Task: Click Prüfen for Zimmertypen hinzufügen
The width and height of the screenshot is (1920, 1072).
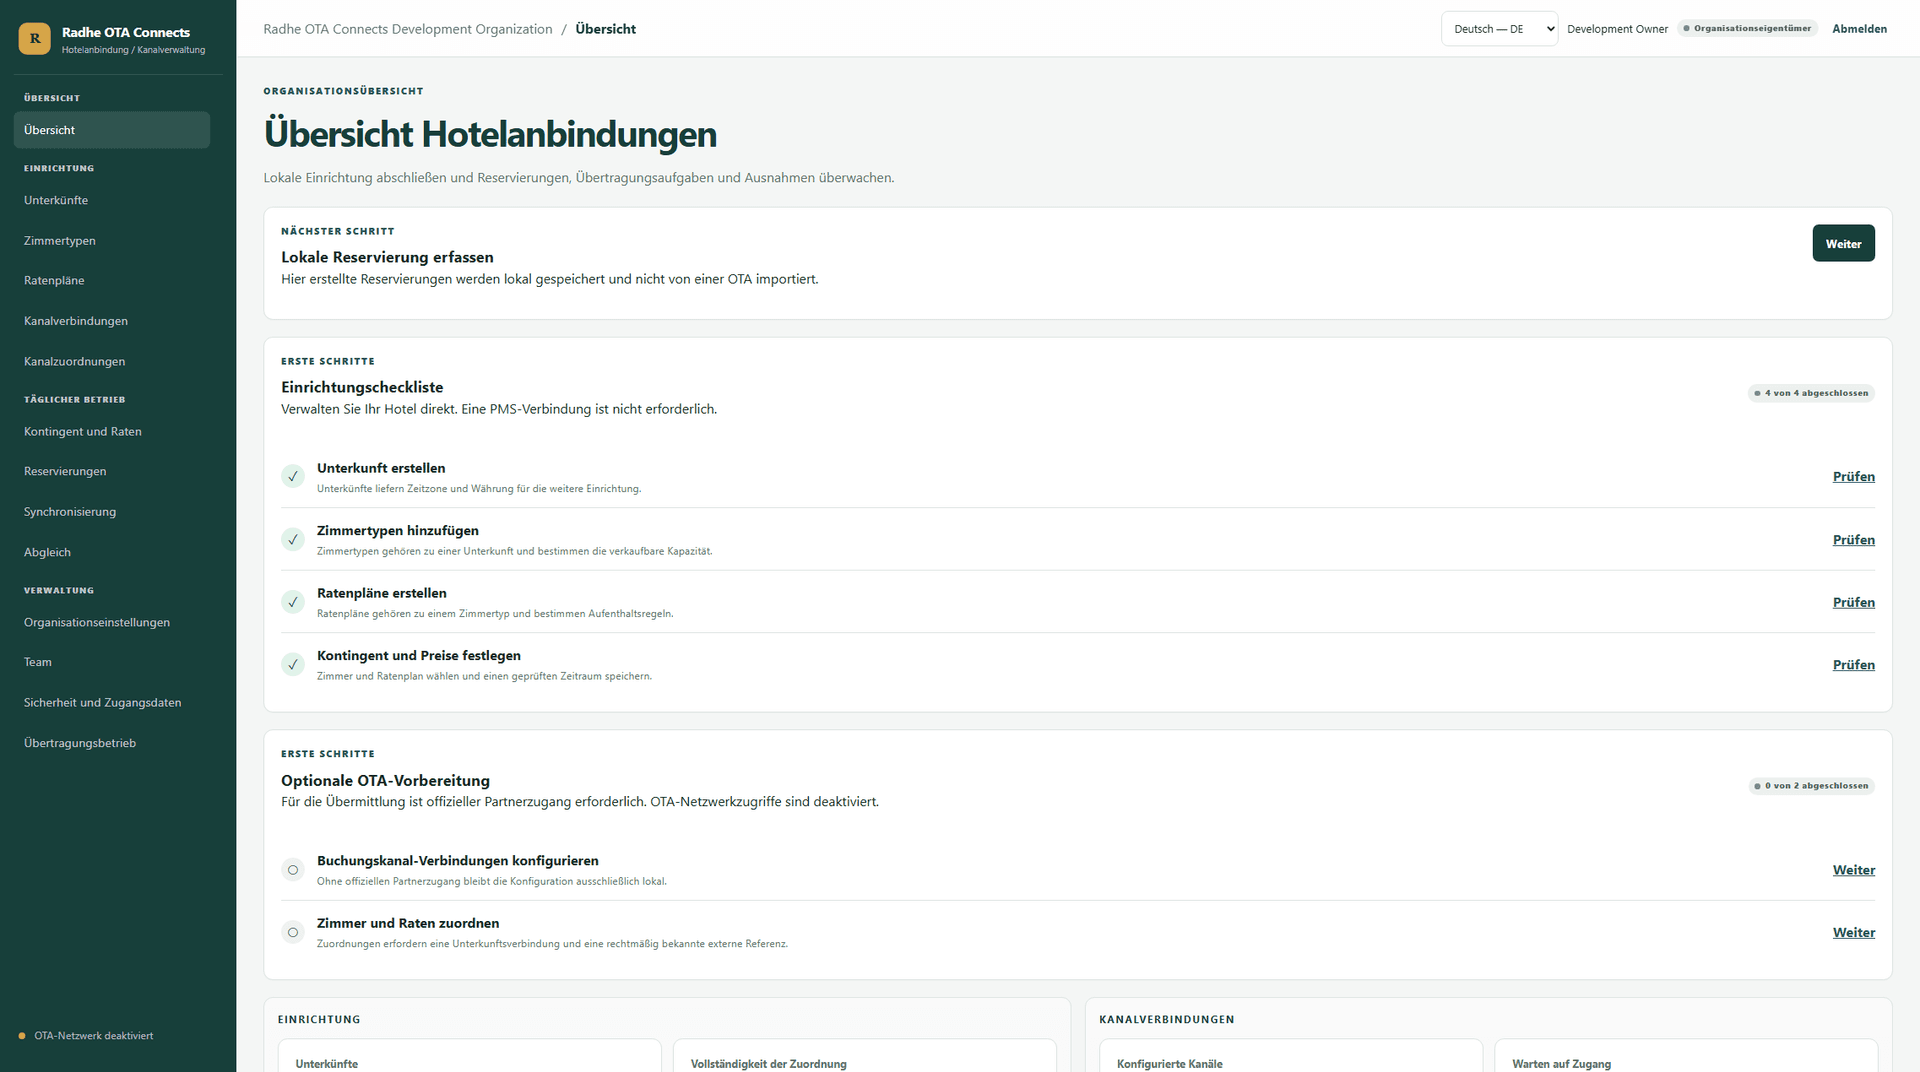Action: [x=1853, y=540]
